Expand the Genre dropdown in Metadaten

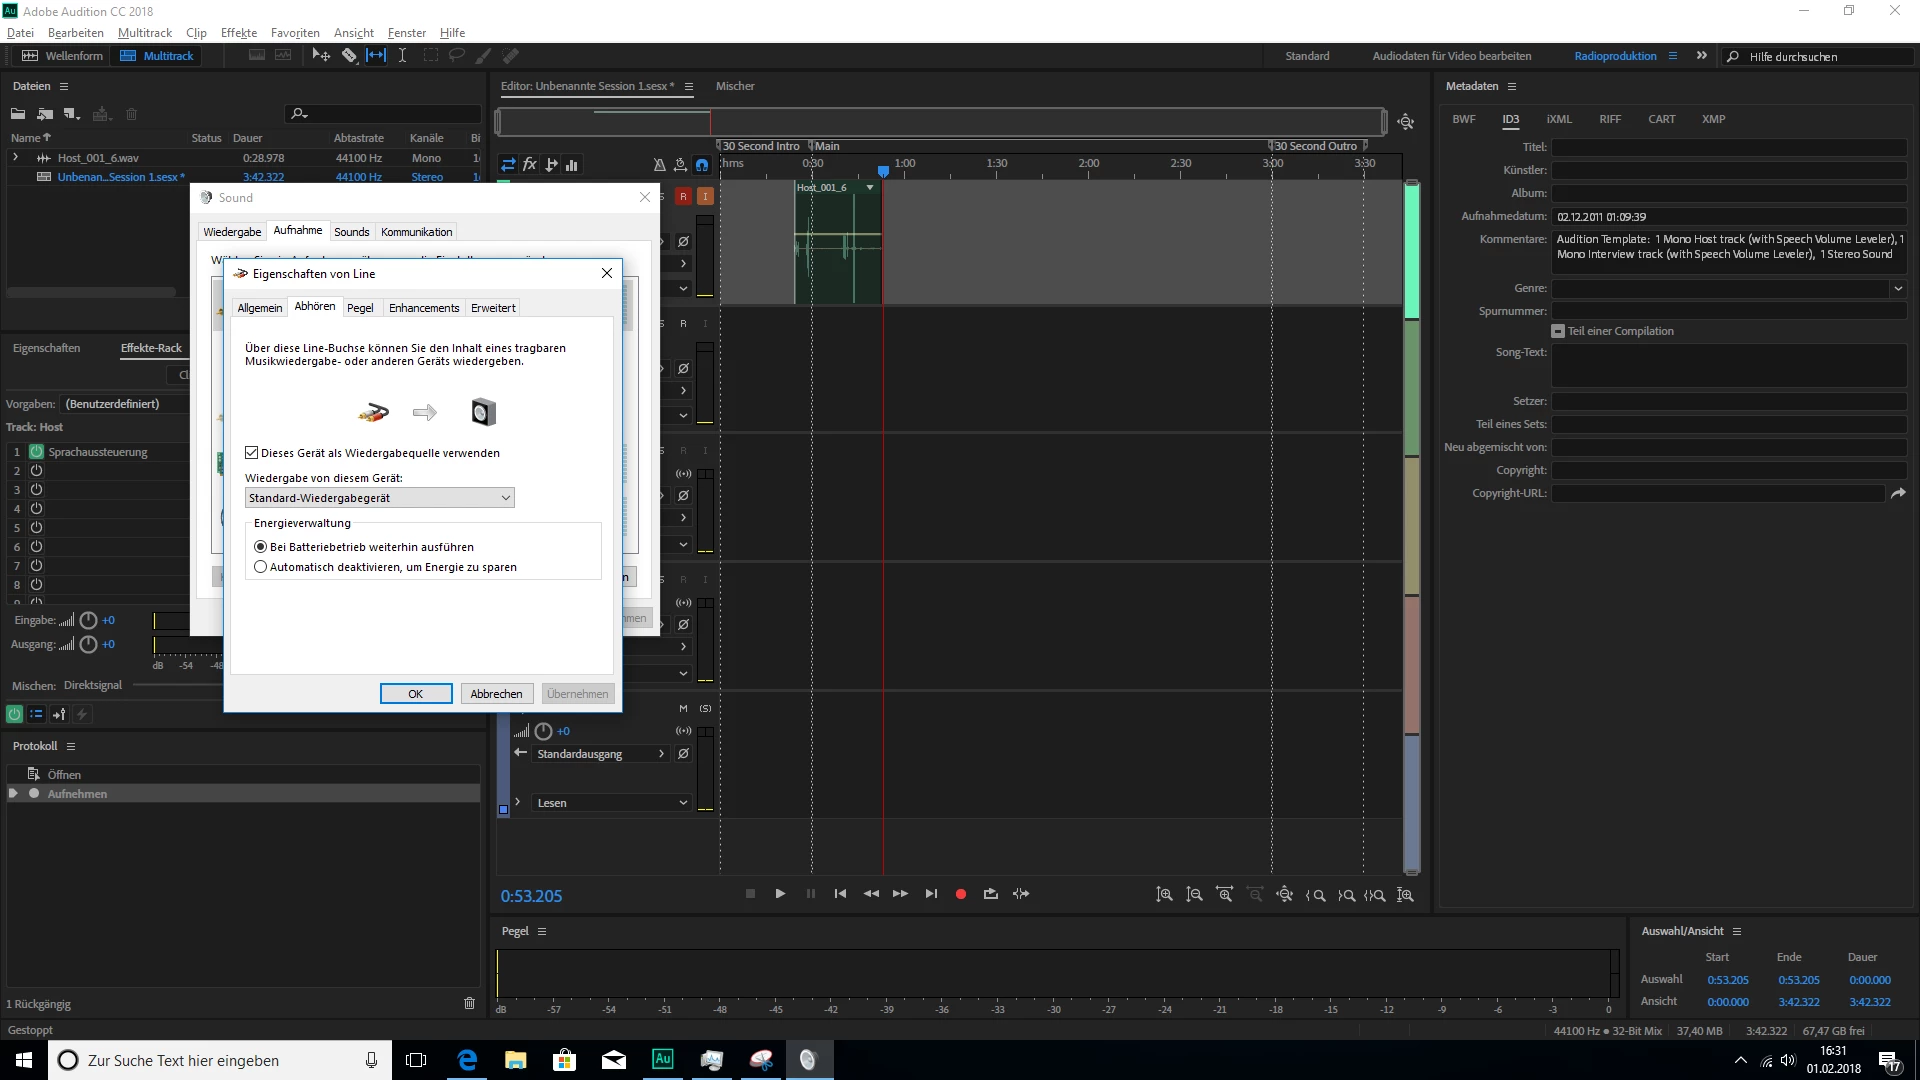pyautogui.click(x=1897, y=288)
